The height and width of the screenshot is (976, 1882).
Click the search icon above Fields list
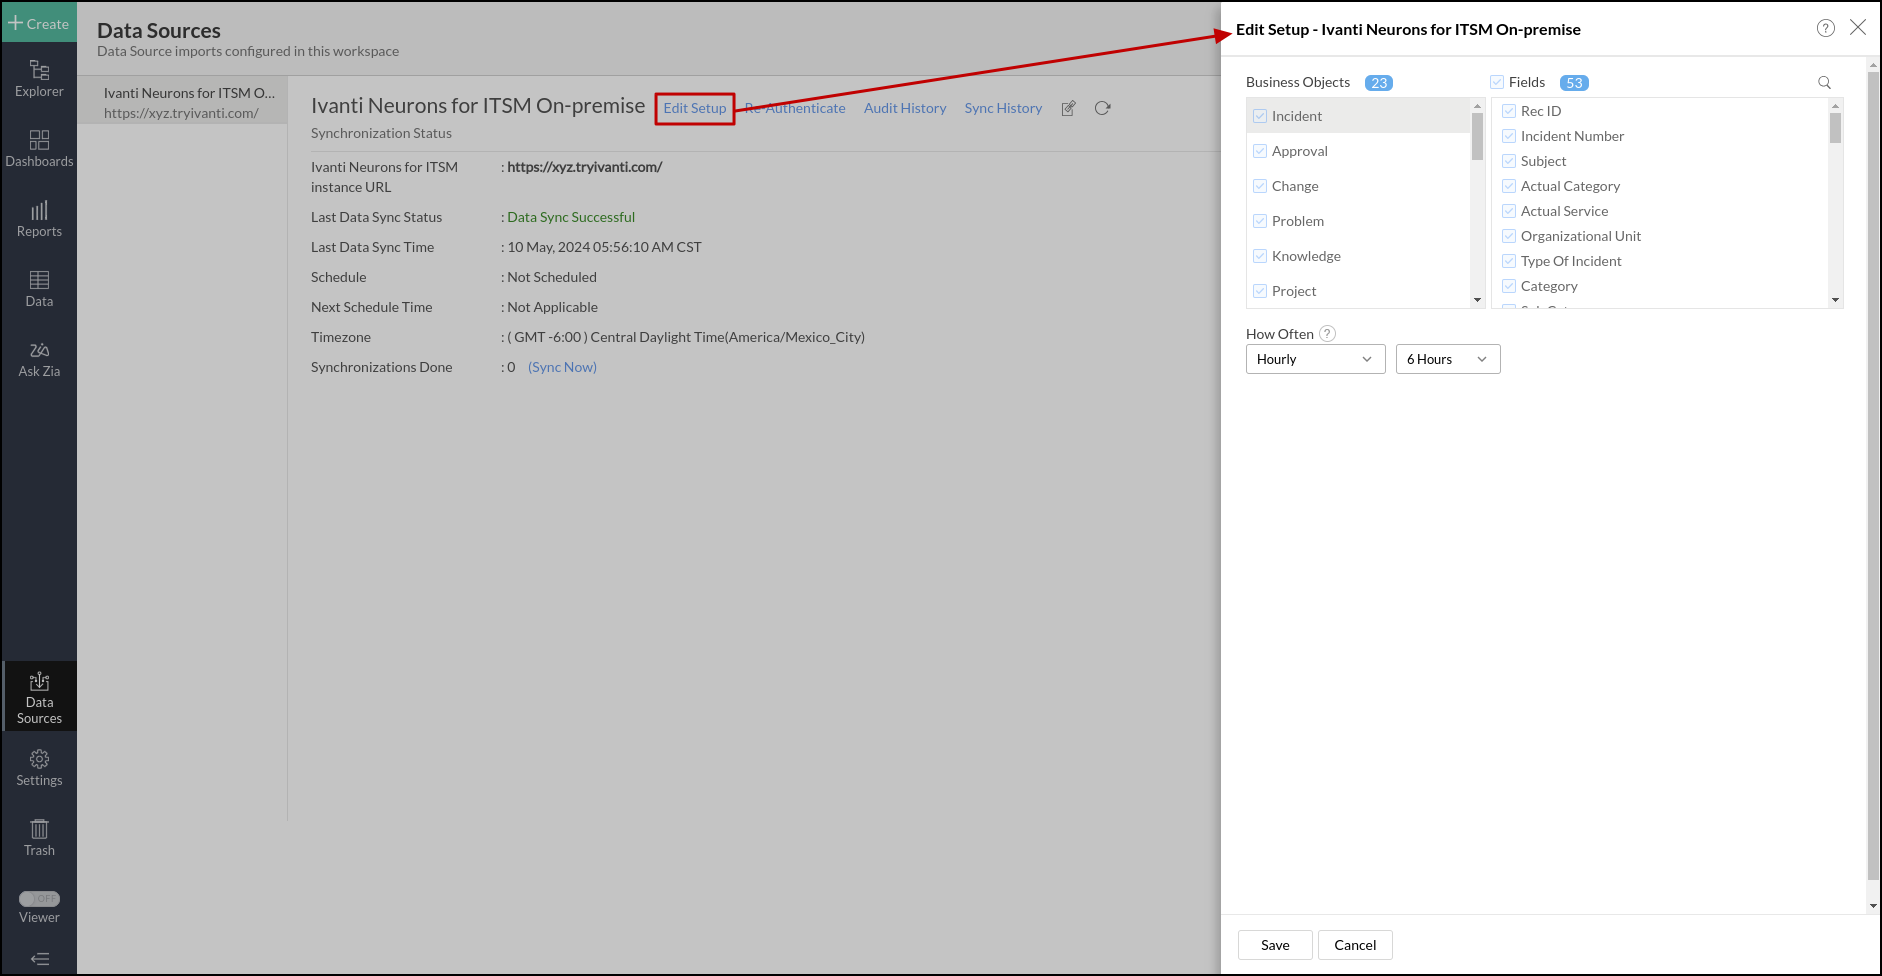[x=1824, y=83]
